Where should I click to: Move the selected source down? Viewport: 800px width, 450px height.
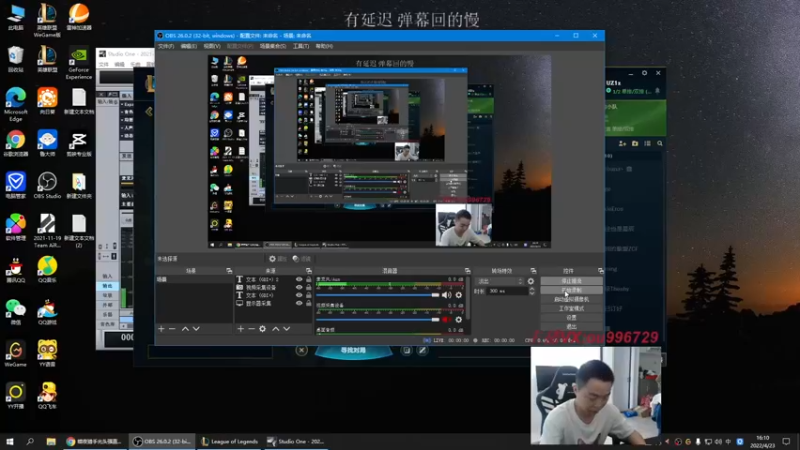(287, 329)
